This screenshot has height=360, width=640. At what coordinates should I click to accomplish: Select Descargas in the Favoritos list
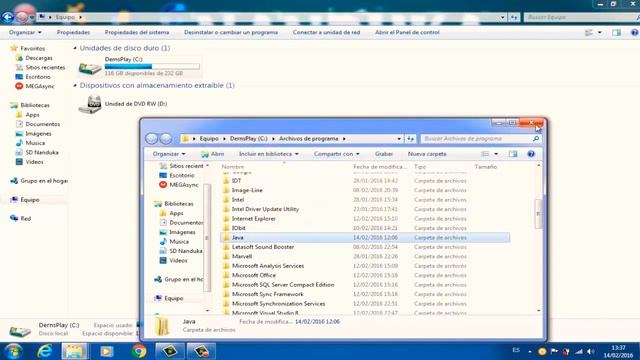(x=39, y=58)
